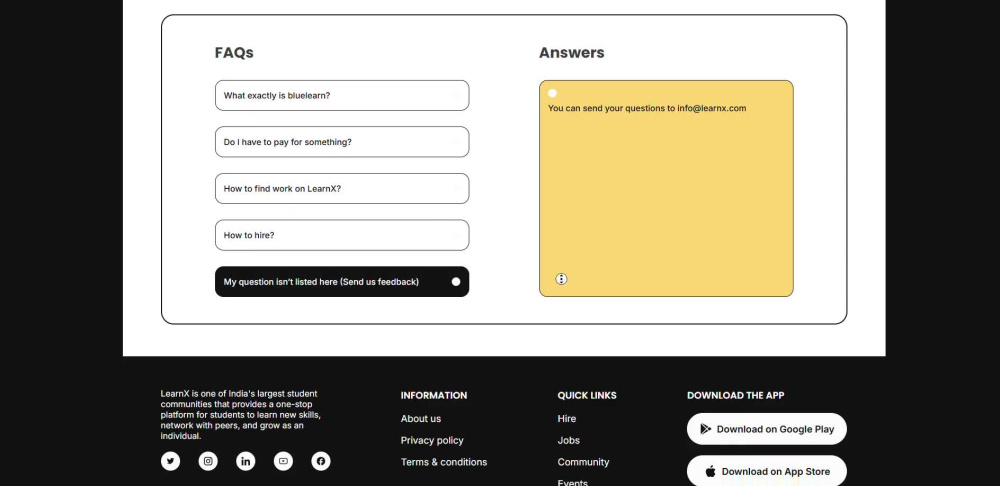The width and height of the screenshot is (1000, 486).
Task: Click the LearnX description paragraph in footer
Action: (241, 415)
